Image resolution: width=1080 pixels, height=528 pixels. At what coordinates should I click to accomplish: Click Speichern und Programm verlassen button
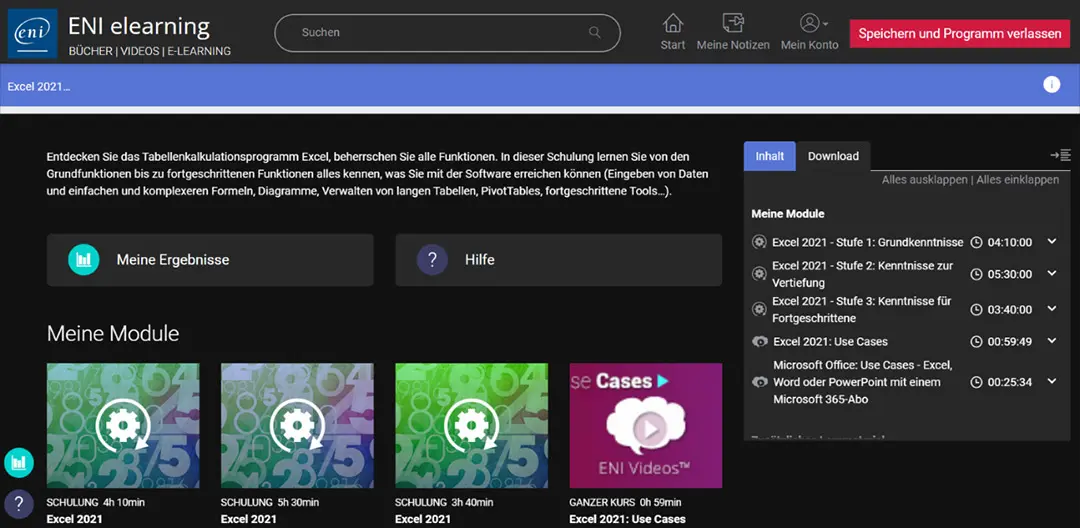959,33
